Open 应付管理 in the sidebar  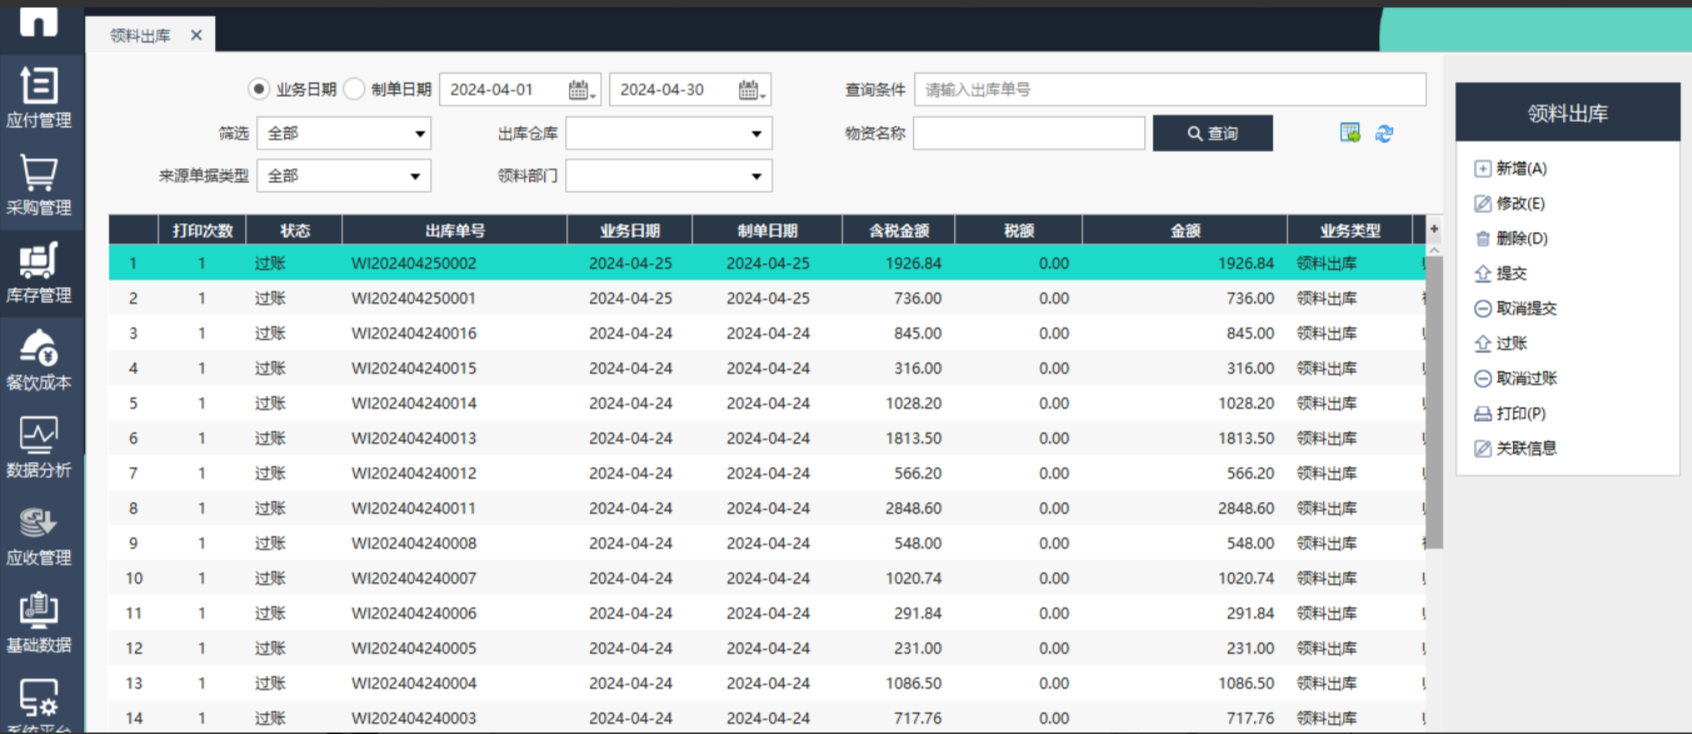click(39, 98)
